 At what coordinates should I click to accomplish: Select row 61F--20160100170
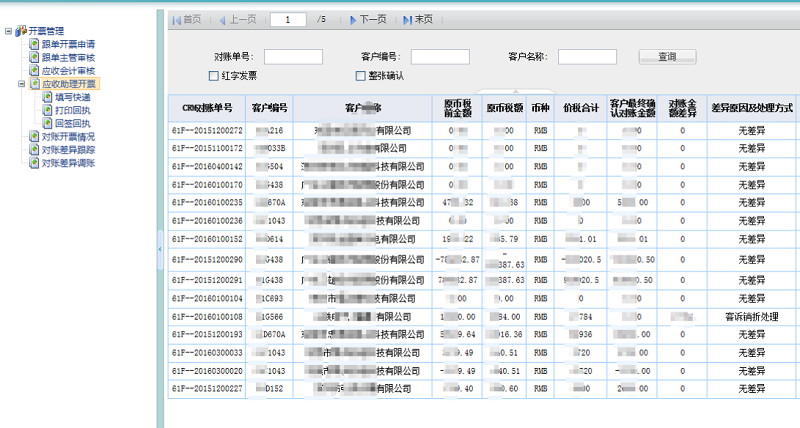click(482, 185)
